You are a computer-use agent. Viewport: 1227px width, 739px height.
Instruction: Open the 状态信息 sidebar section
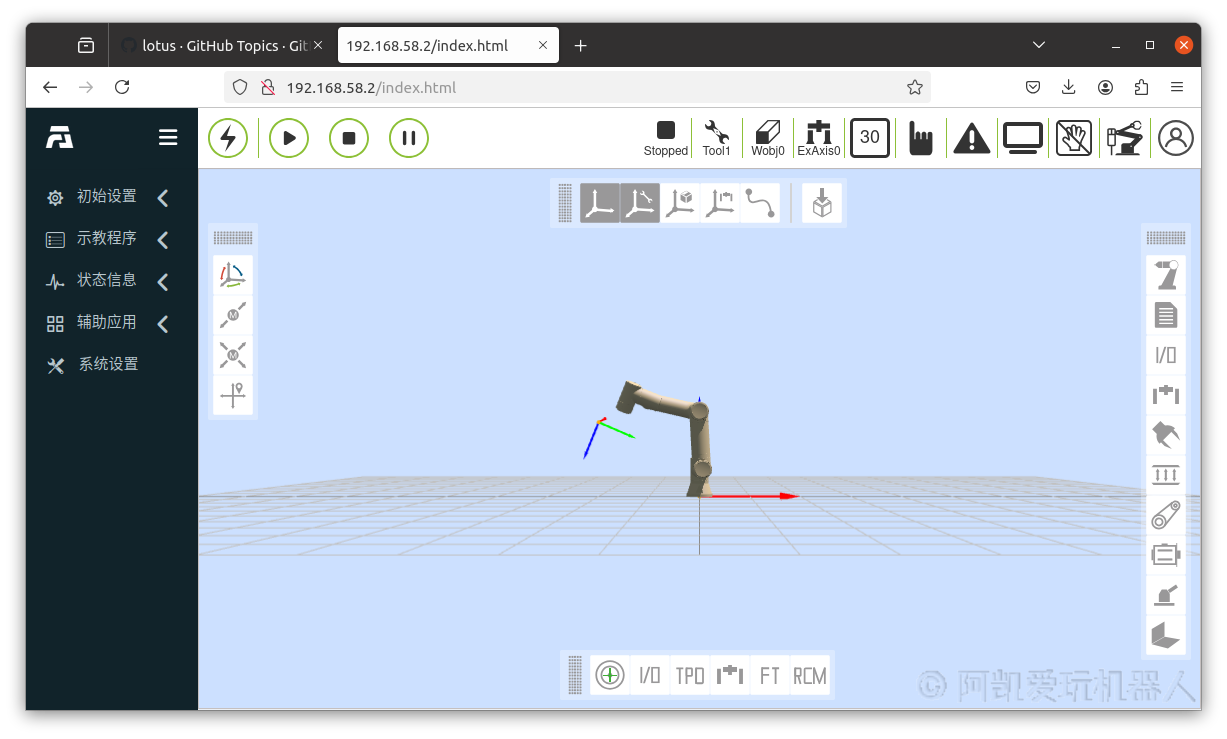coord(106,281)
